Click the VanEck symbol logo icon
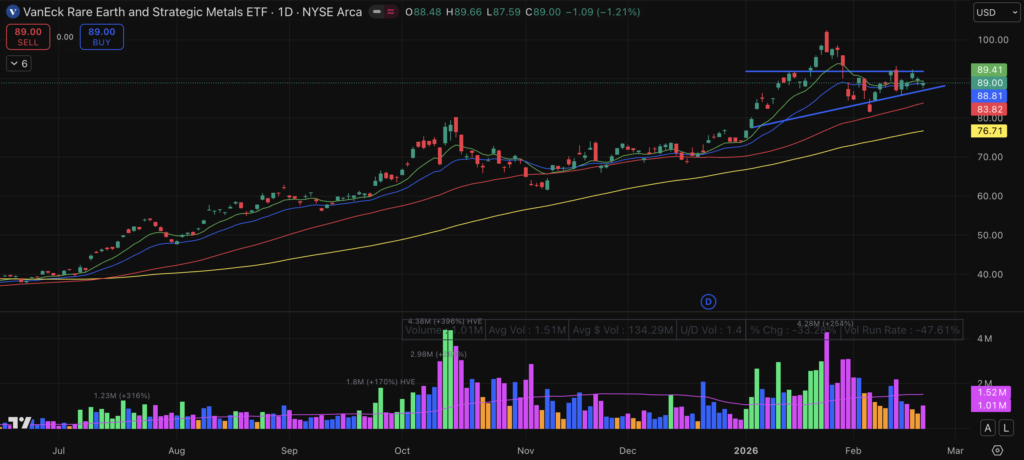 tap(11, 13)
